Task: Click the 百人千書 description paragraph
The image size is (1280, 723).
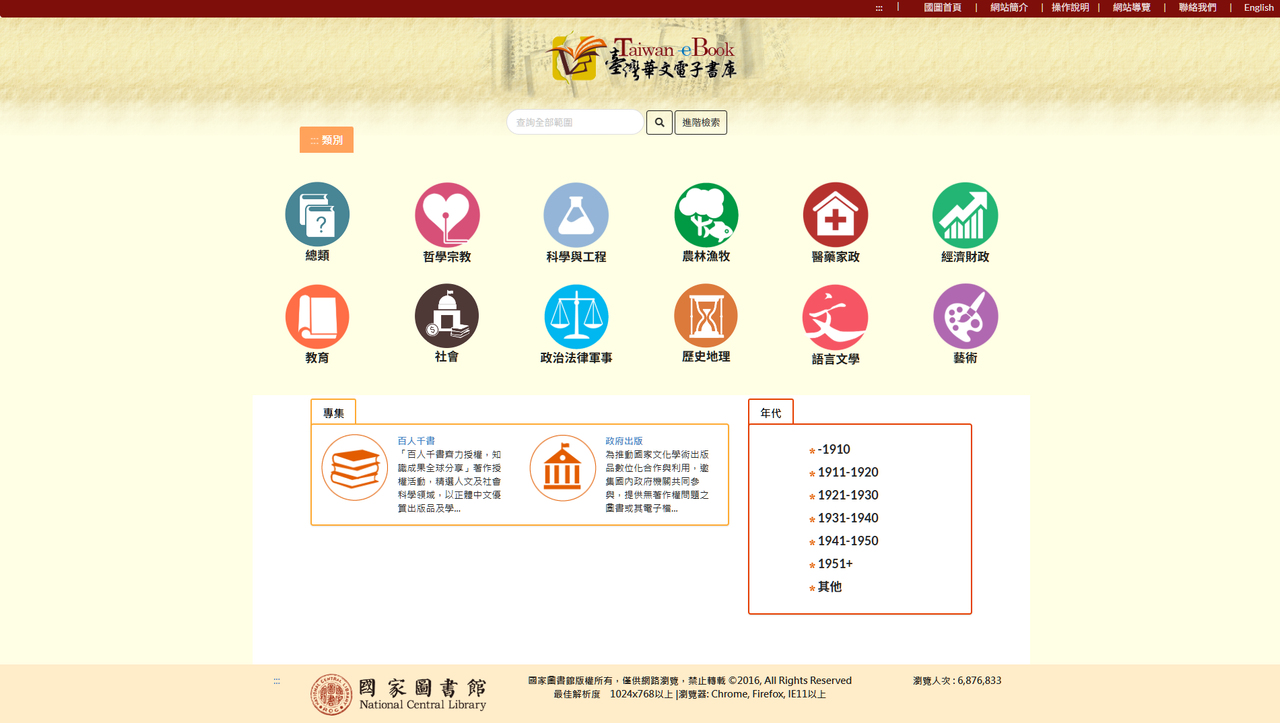Action: tap(450, 481)
